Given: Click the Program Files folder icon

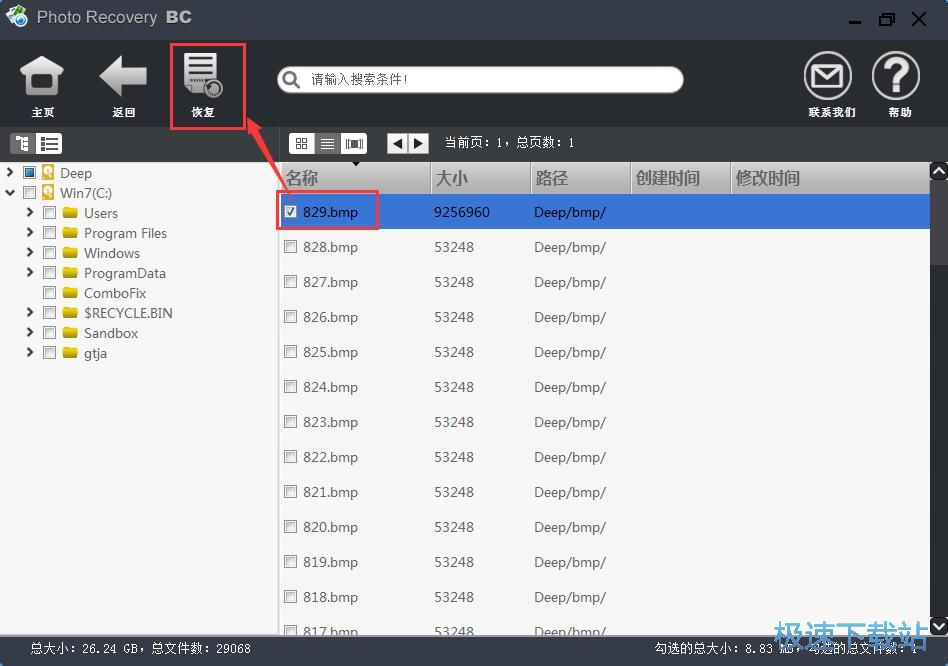Looking at the screenshot, I should 70,233.
